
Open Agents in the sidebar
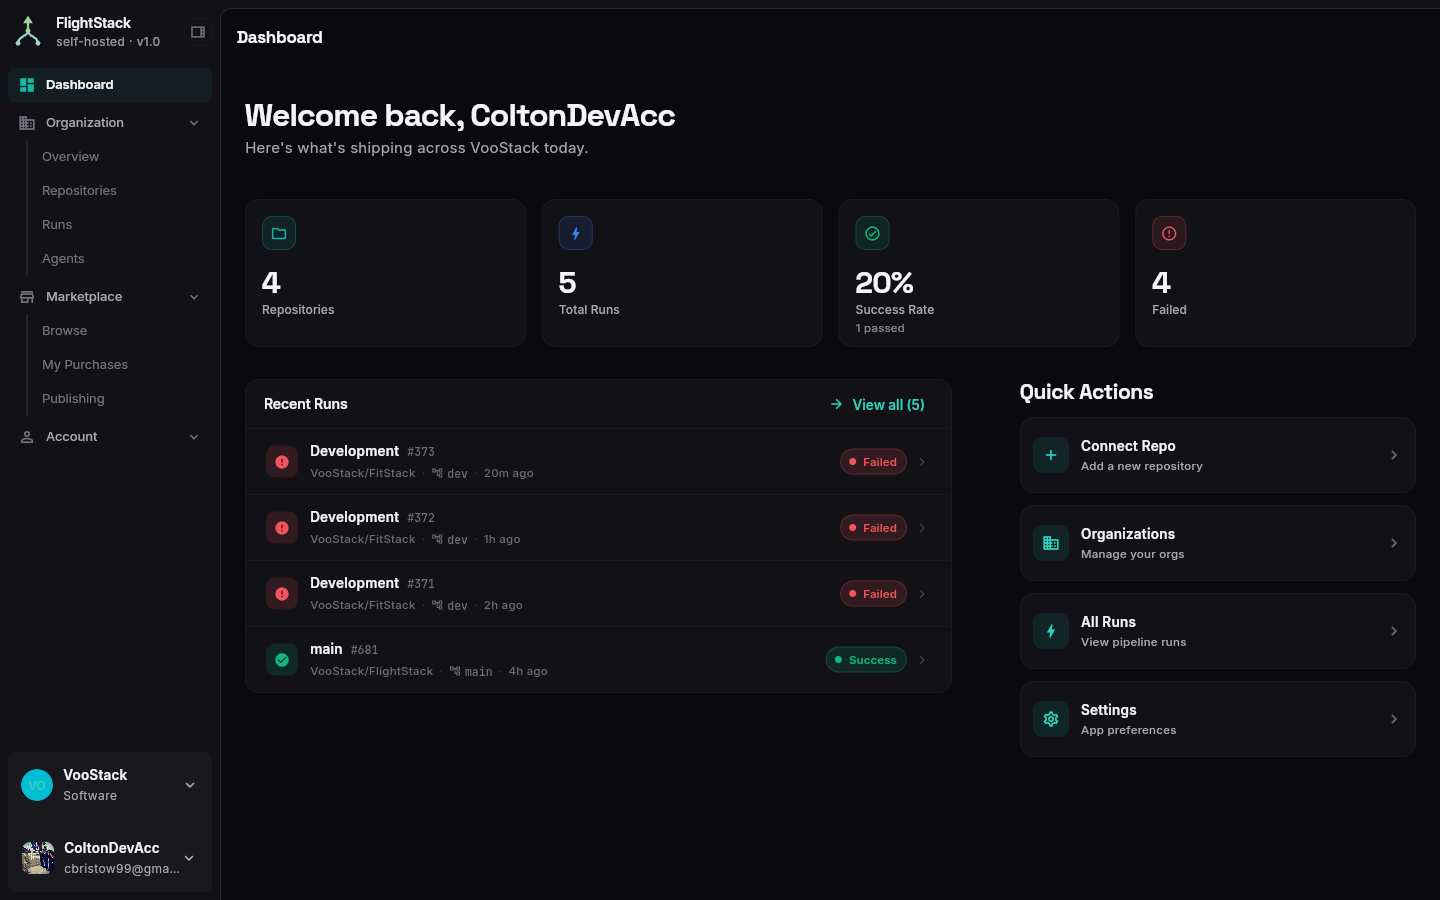pos(63,259)
